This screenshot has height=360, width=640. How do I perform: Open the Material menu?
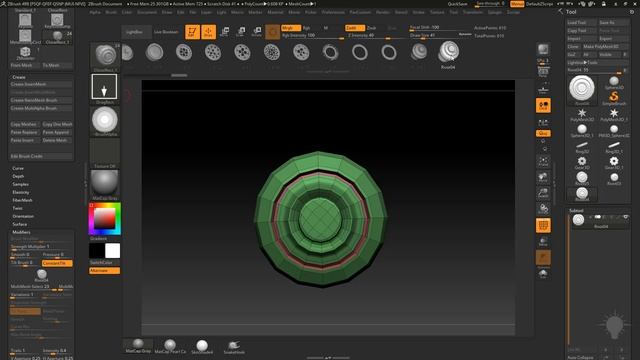tap(275, 12)
